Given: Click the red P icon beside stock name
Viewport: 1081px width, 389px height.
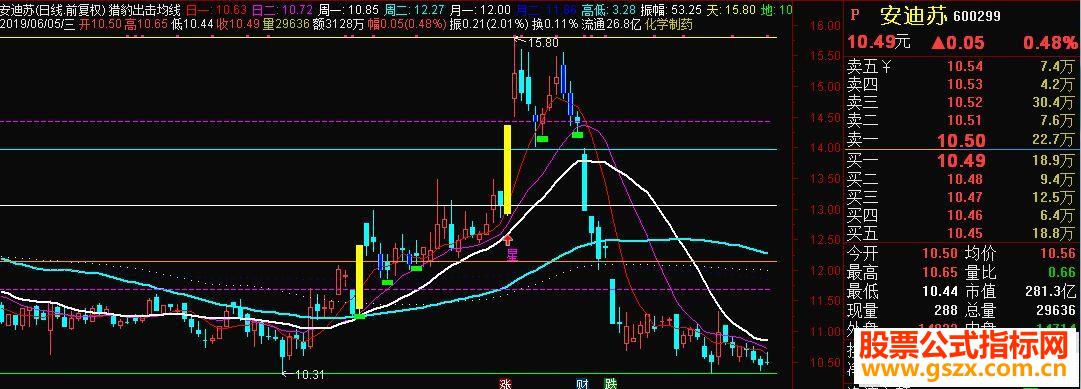Looking at the screenshot, I should point(856,15).
